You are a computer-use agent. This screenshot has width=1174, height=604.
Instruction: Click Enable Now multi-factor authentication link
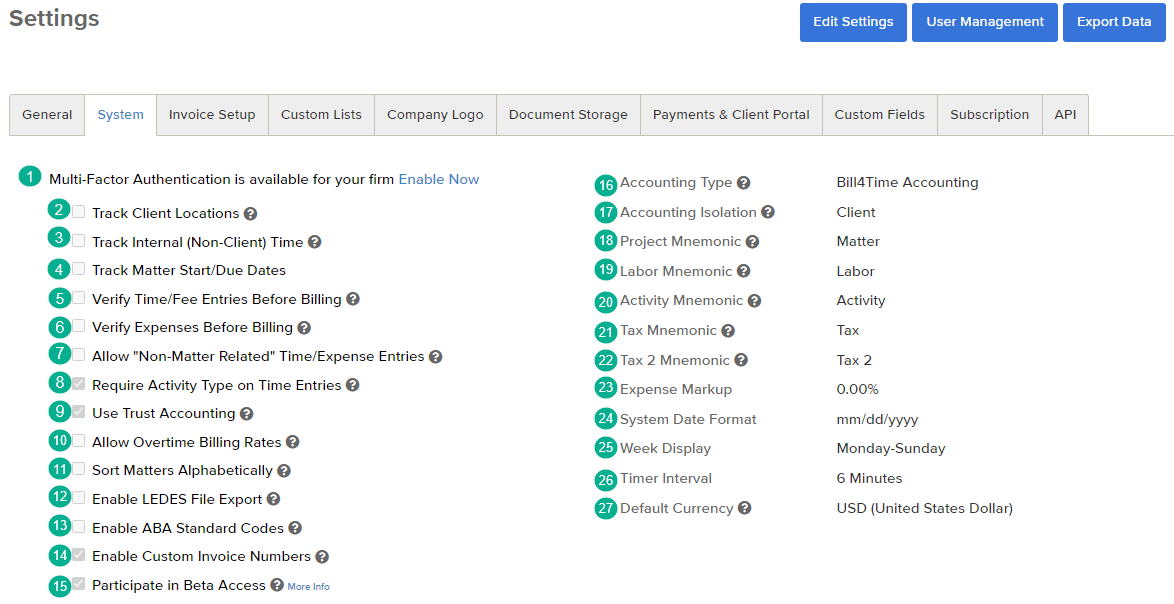tap(439, 180)
